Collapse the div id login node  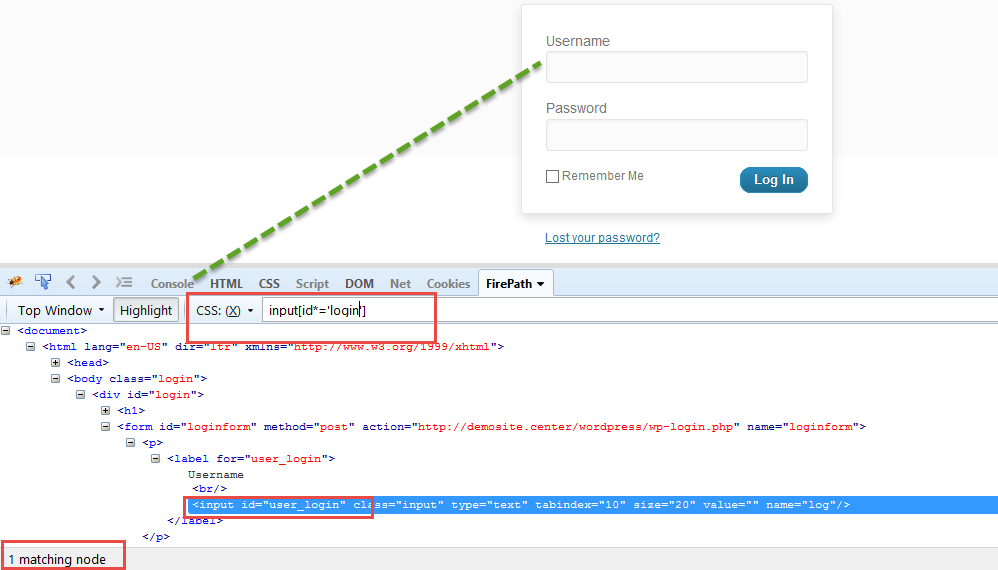pyautogui.click(x=81, y=394)
